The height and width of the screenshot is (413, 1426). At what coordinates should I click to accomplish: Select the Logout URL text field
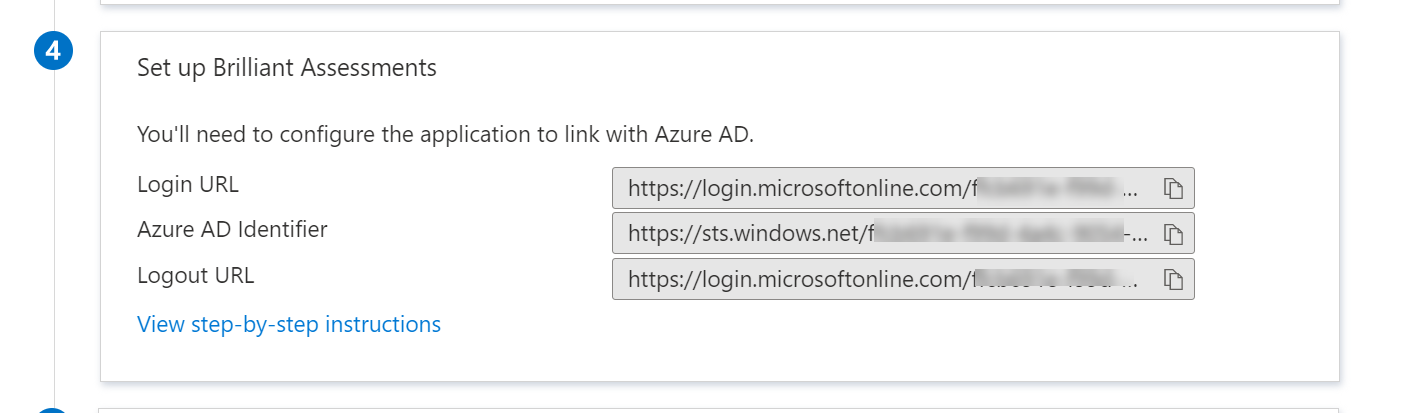880,279
